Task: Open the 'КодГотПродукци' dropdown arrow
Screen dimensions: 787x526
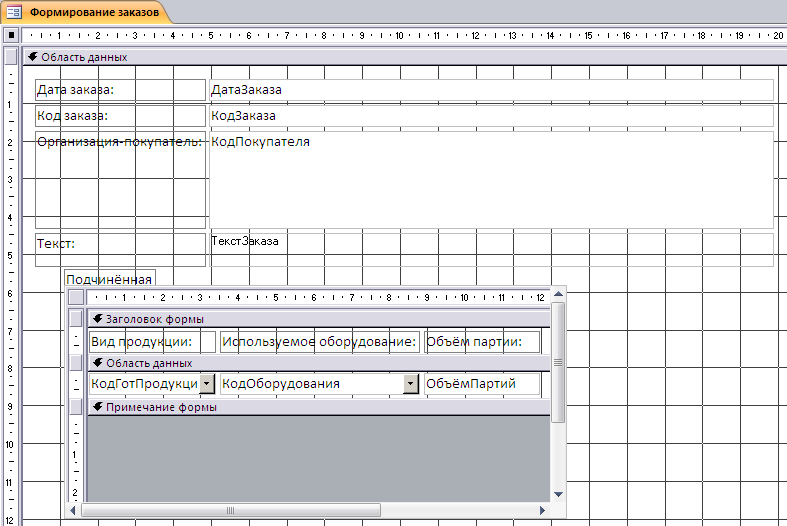Action: [207, 384]
